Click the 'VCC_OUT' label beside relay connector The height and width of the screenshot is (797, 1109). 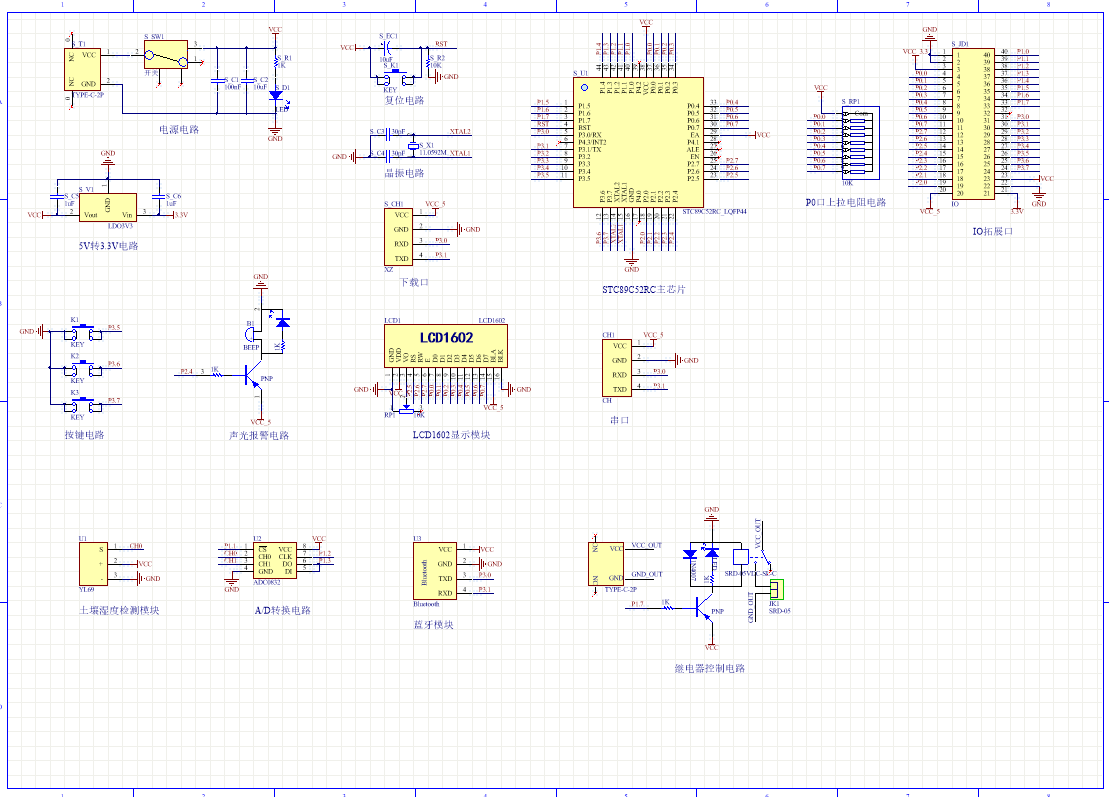pos(646,545)
